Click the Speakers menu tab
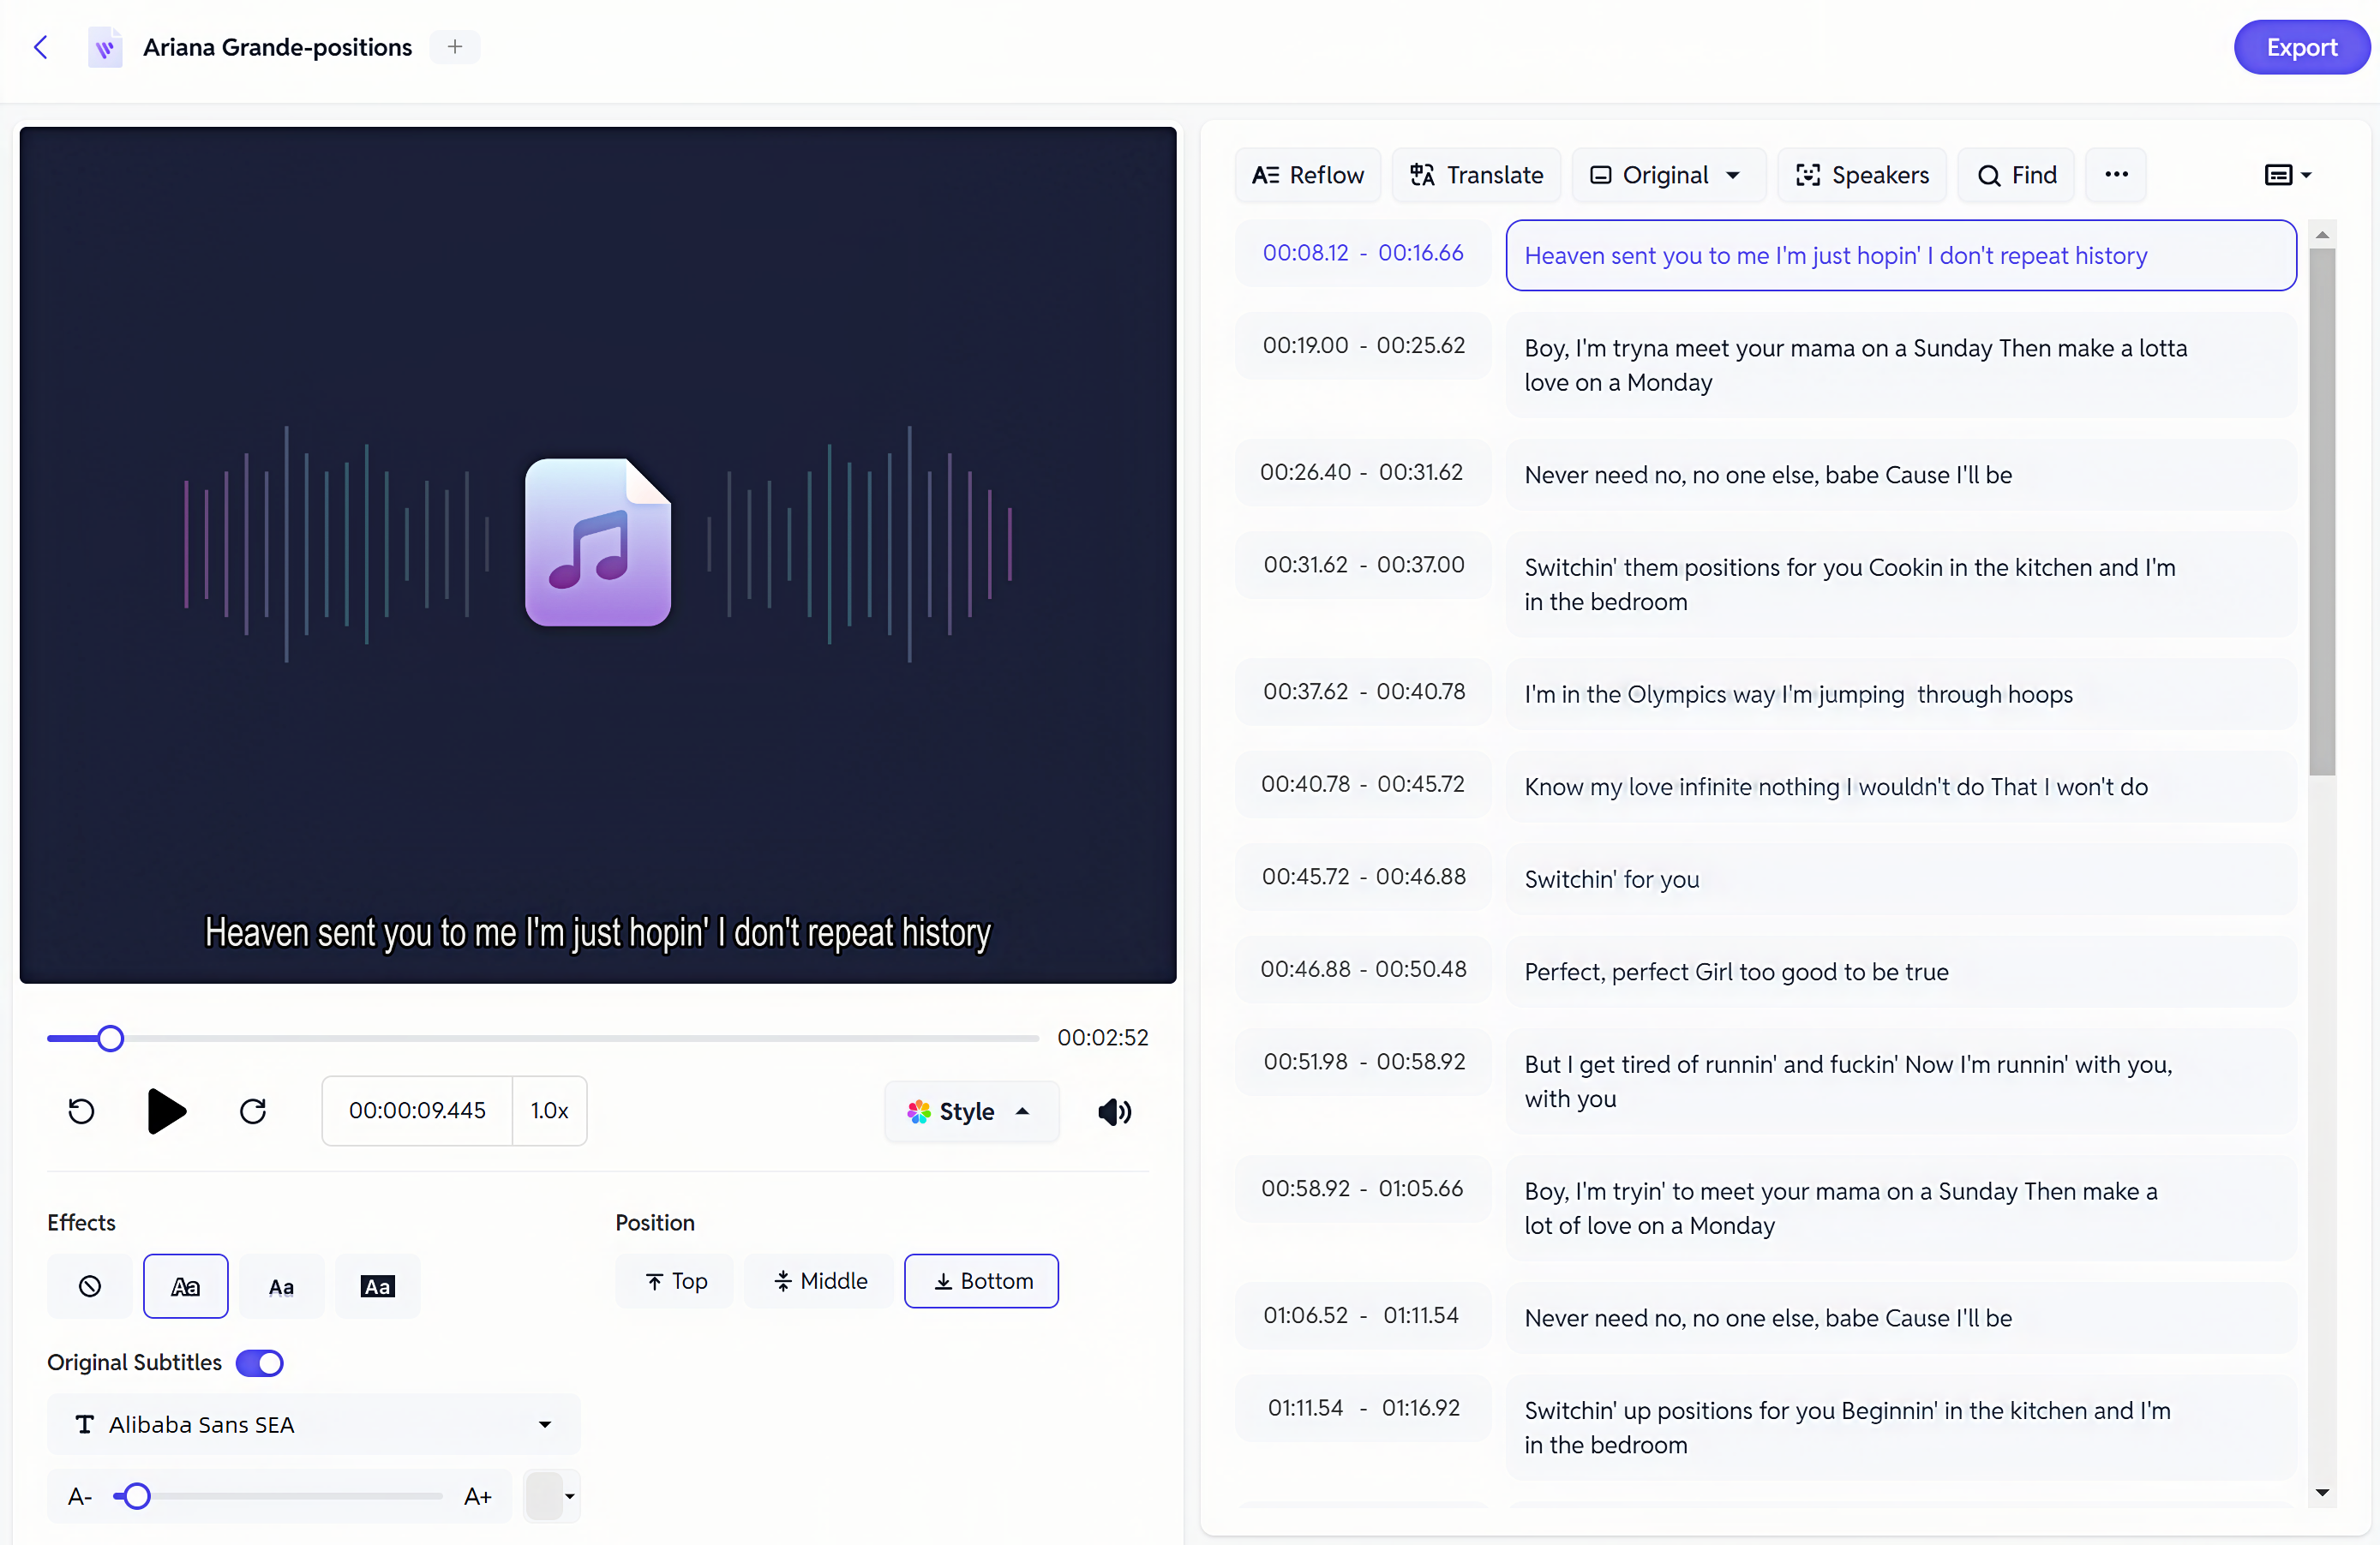The width and height of the screenshot is (2380, 1545). (x=1863, y=173)
